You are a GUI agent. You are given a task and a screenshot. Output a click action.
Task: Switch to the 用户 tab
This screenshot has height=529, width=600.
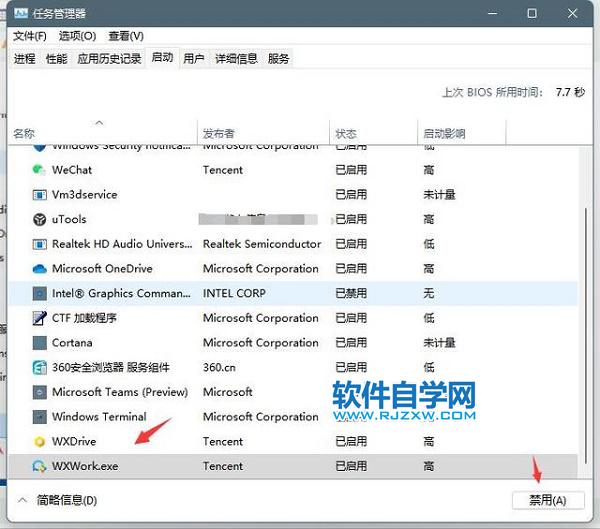(194, 59)
